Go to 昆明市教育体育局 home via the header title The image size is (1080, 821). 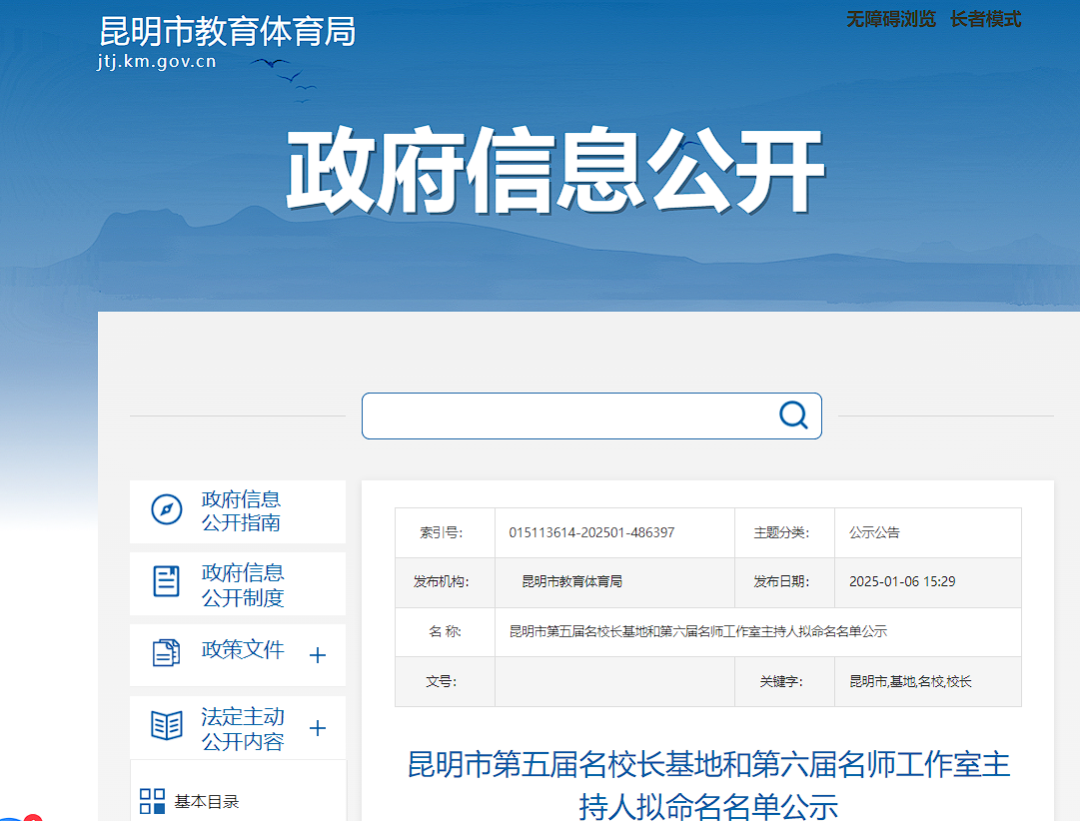(227, 32)
